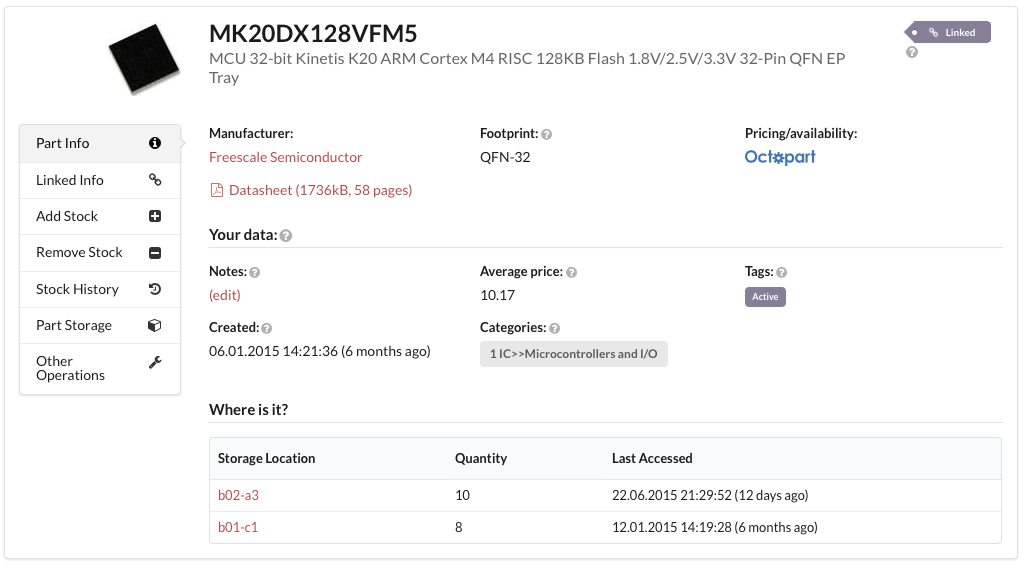Click the Stock History clock icon

pos(155,289)
